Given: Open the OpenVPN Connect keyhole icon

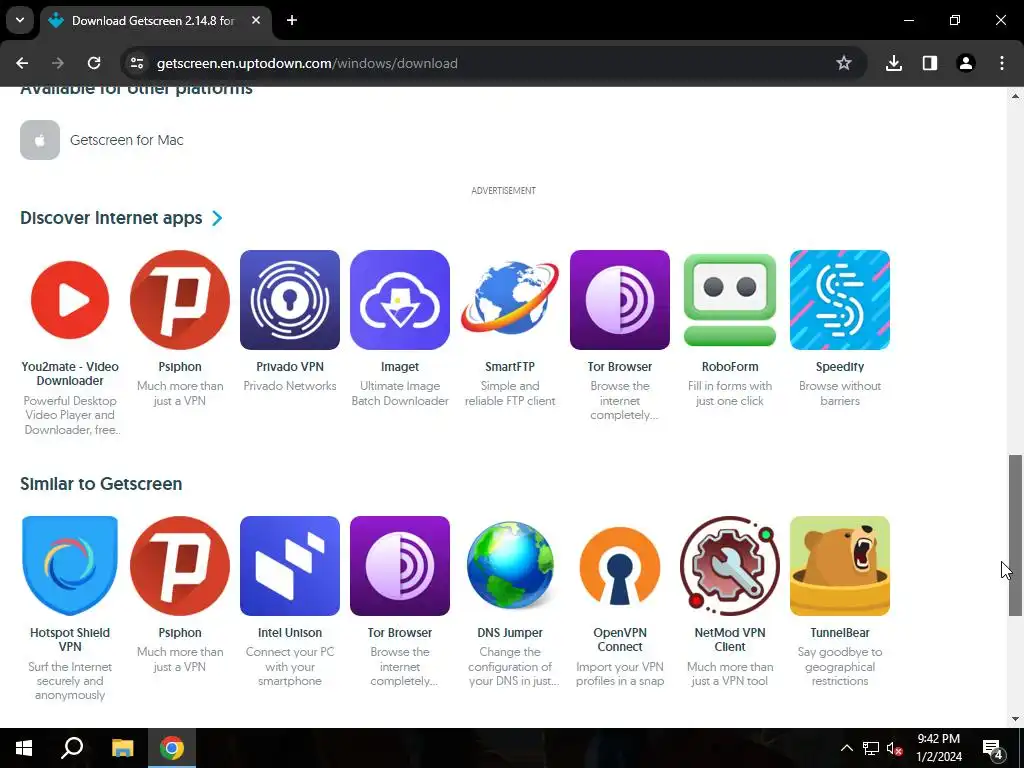Looking at the screenshot, I should 620,566.
